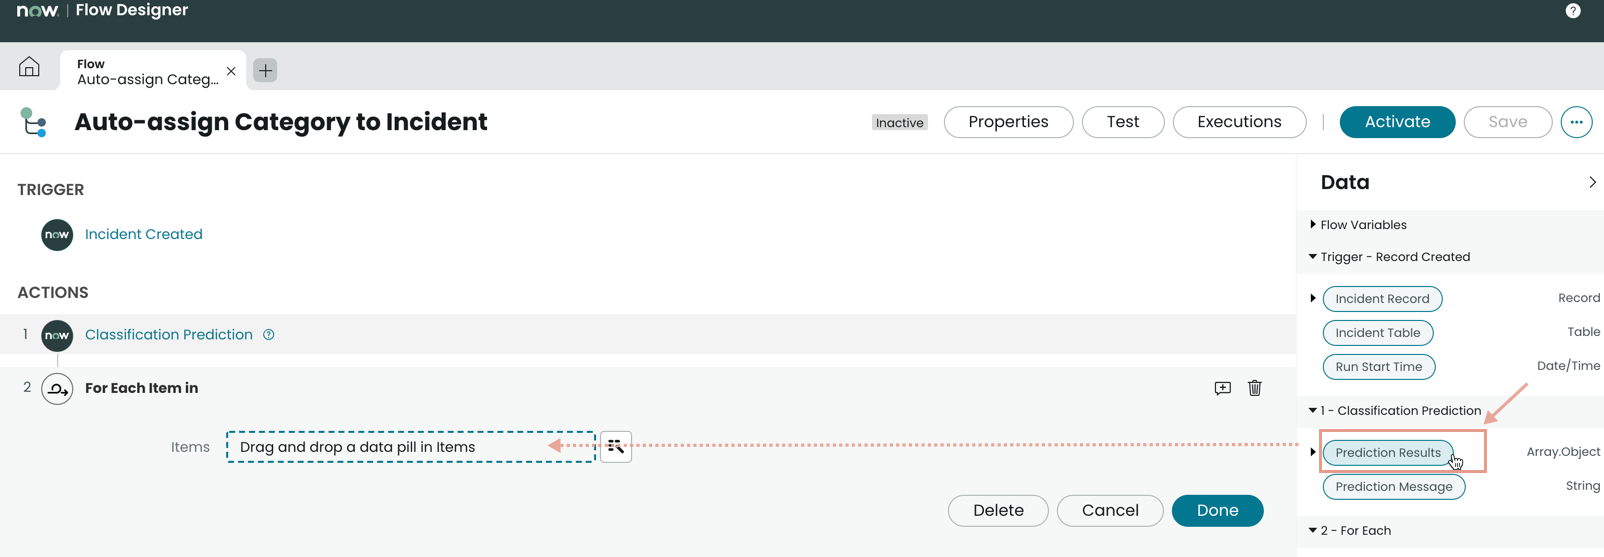Delete step using trash icon

click(1255, 388)
